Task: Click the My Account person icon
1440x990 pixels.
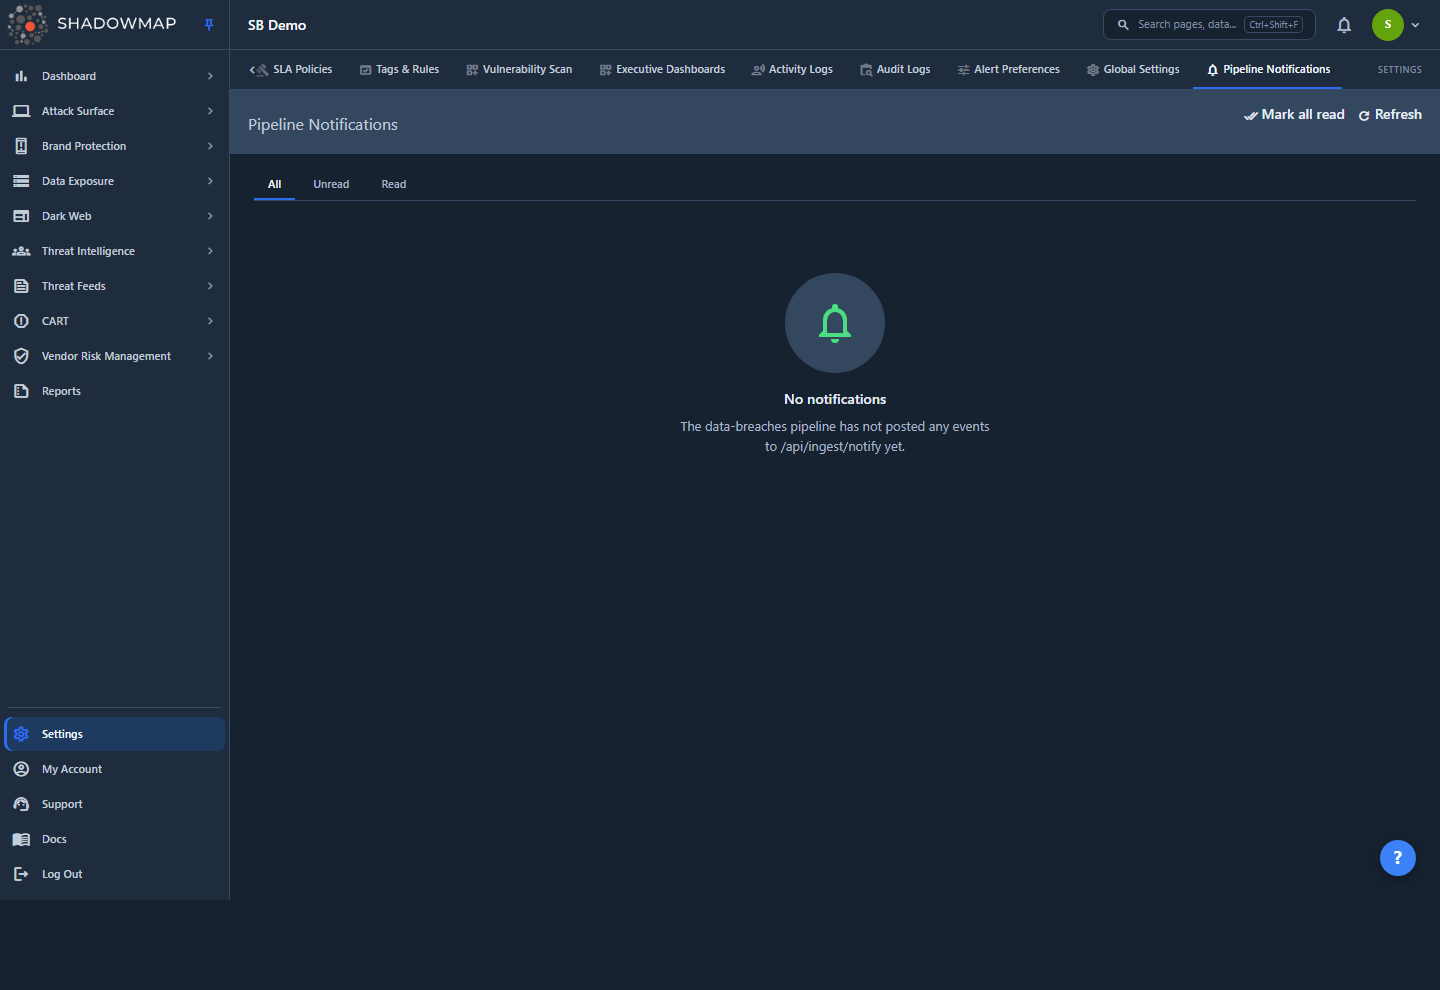Action: (x=21, y=769)
